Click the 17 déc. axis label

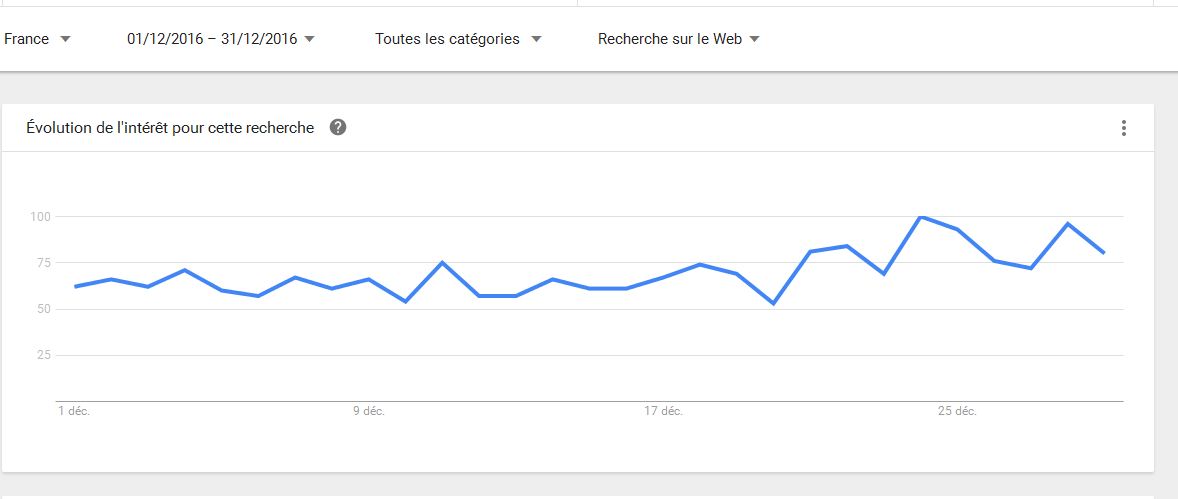pyautogui.click(x=664, y=411)
